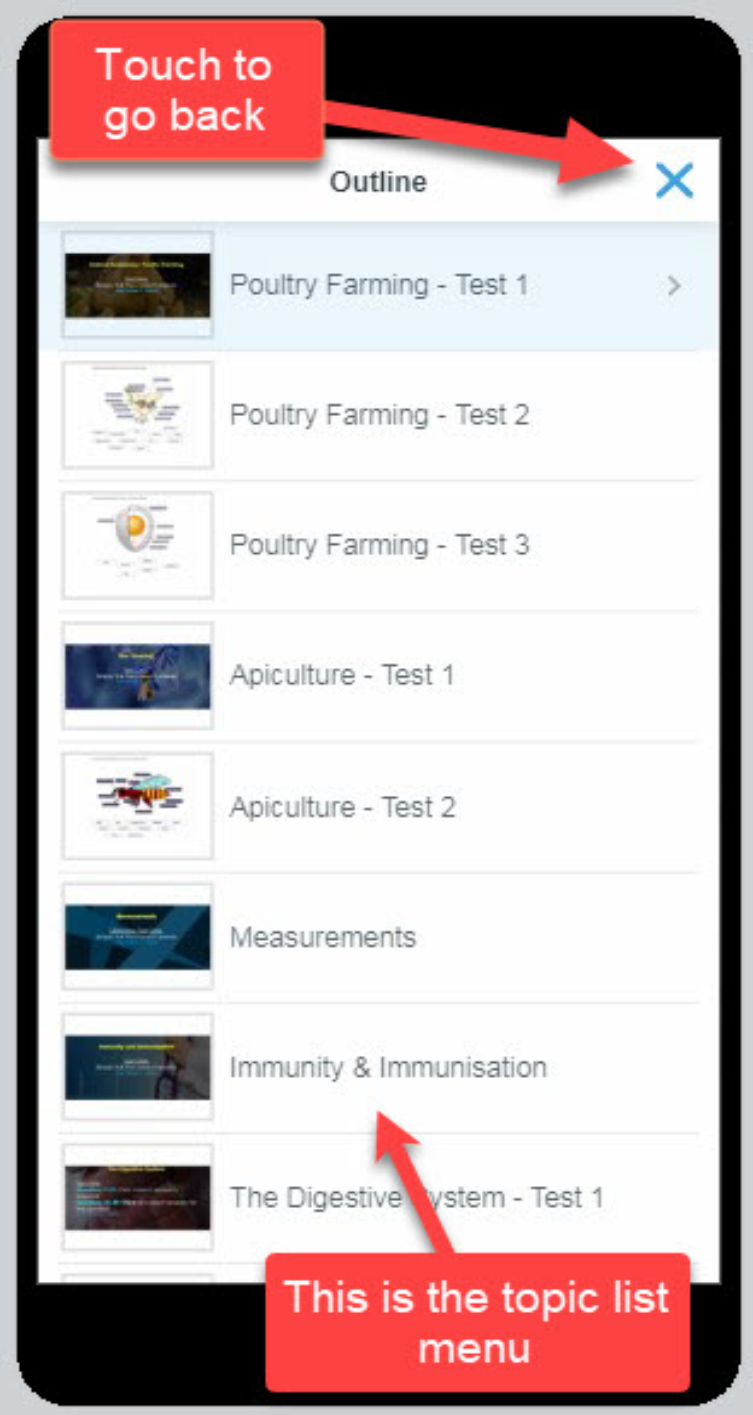Click the partially visible thumbnail below Digestive System
This screenshot has width=753, height=1415.
138,1277
